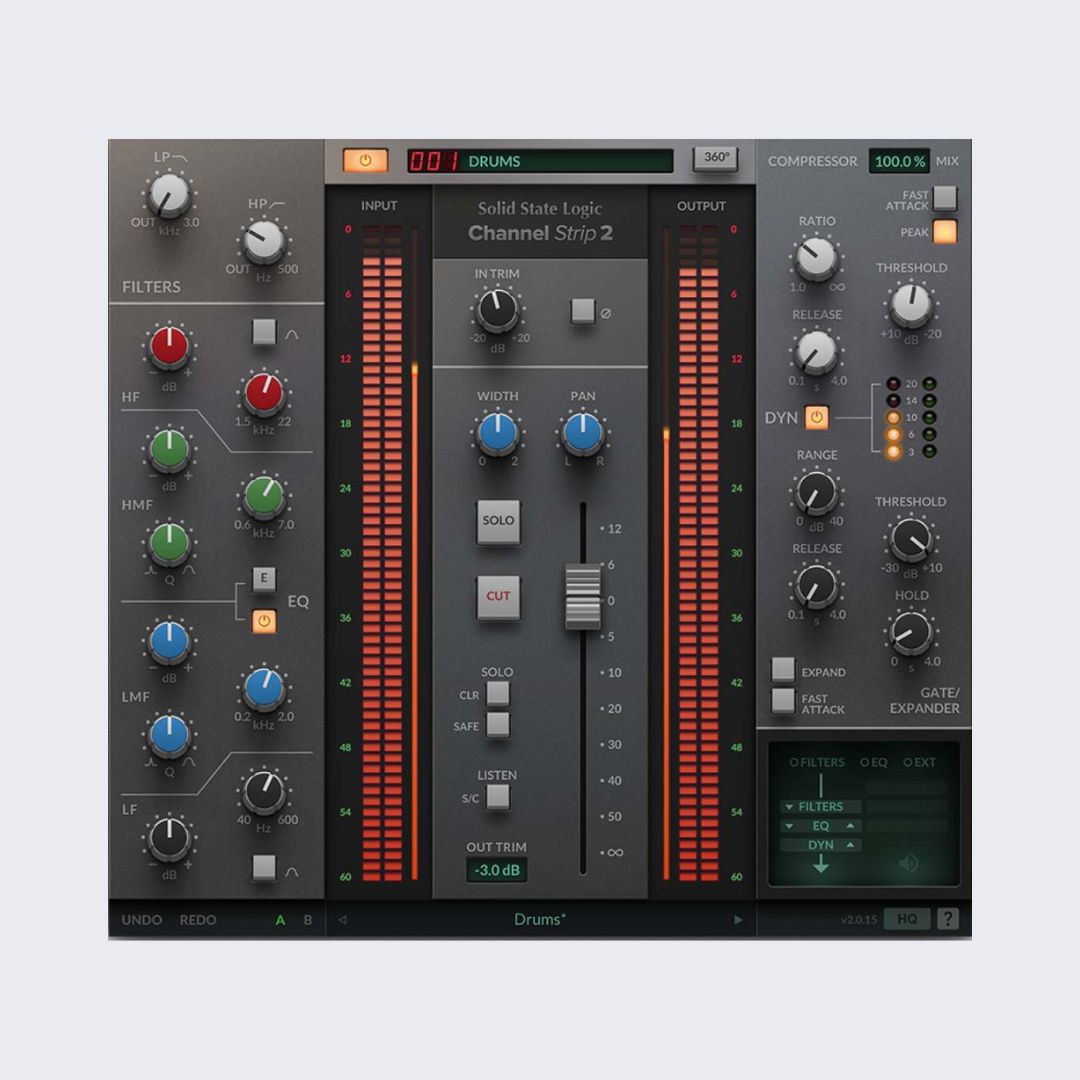1080x1080 pixels.
Task: Click the OUT TRIM -3.0 dB value
Action: [x=497, y=870]
